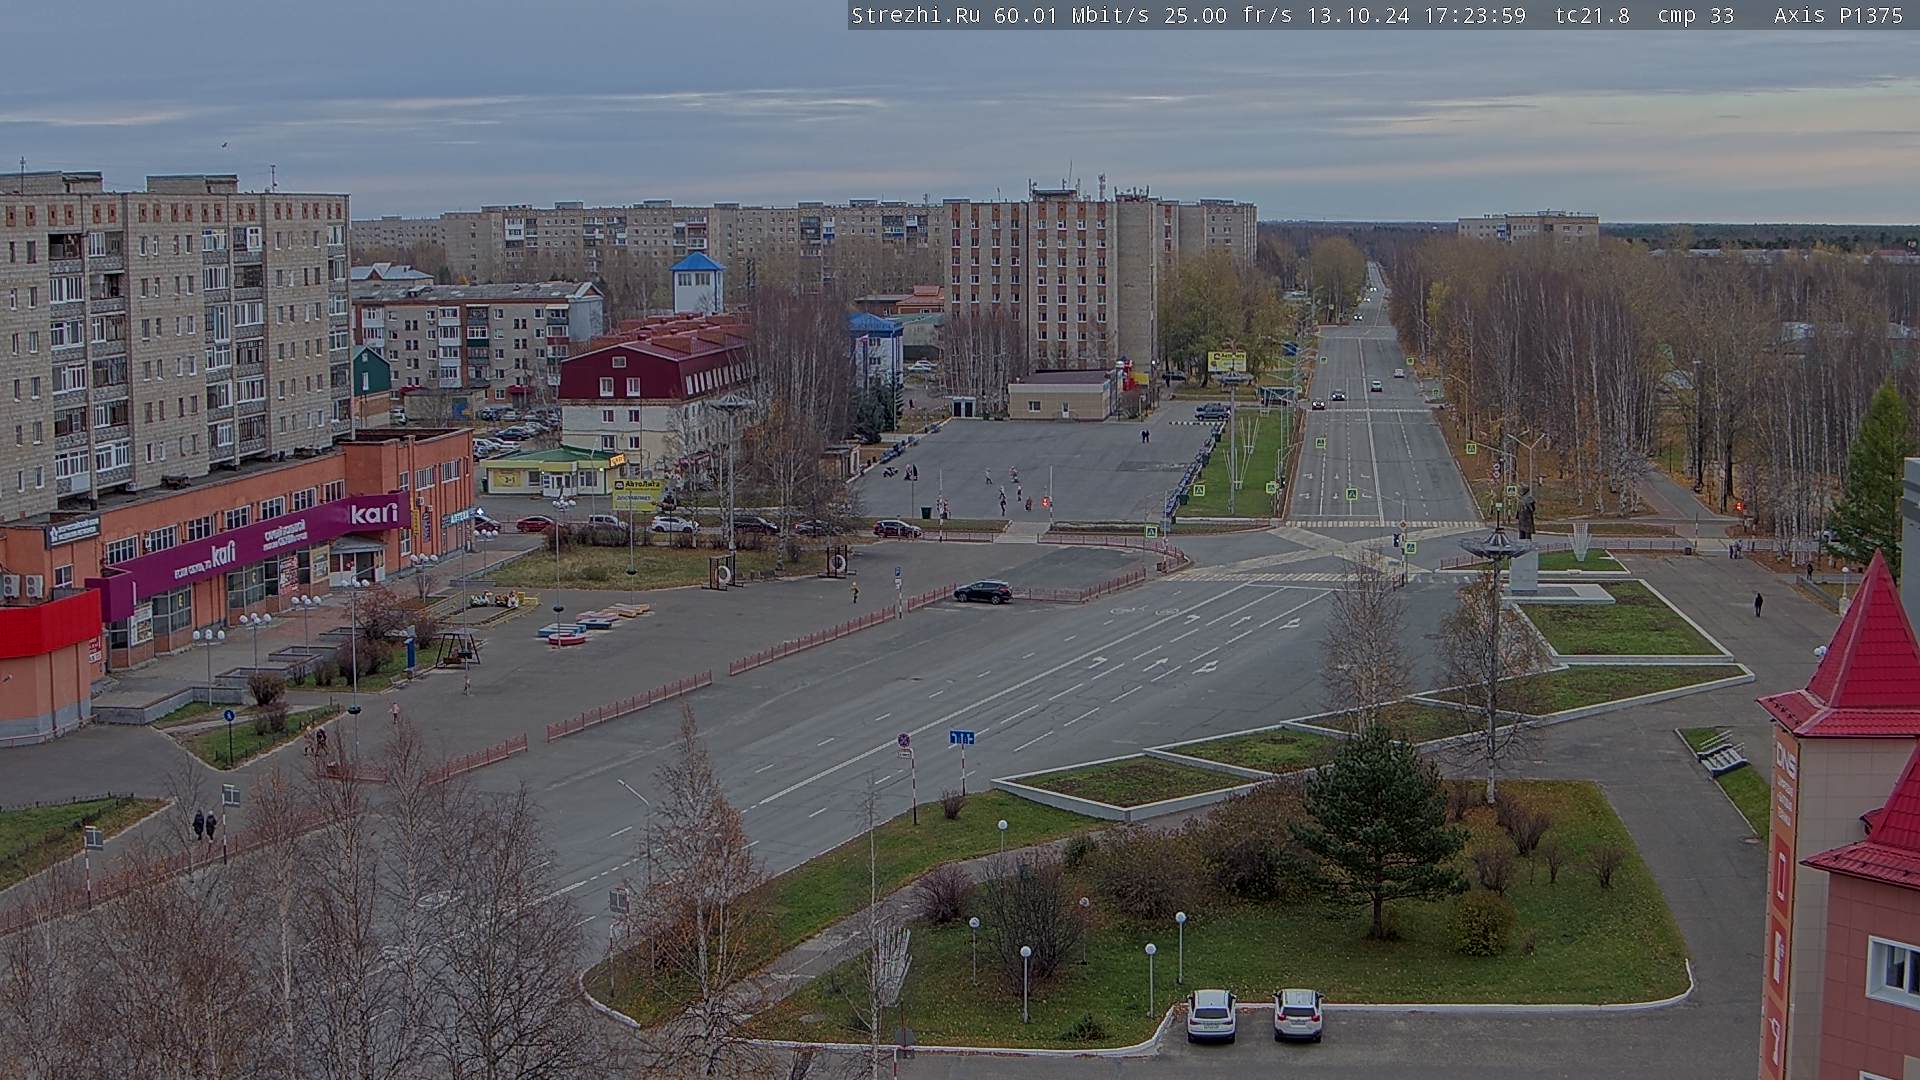Click the 17:23:59 timestamp

1475,15
